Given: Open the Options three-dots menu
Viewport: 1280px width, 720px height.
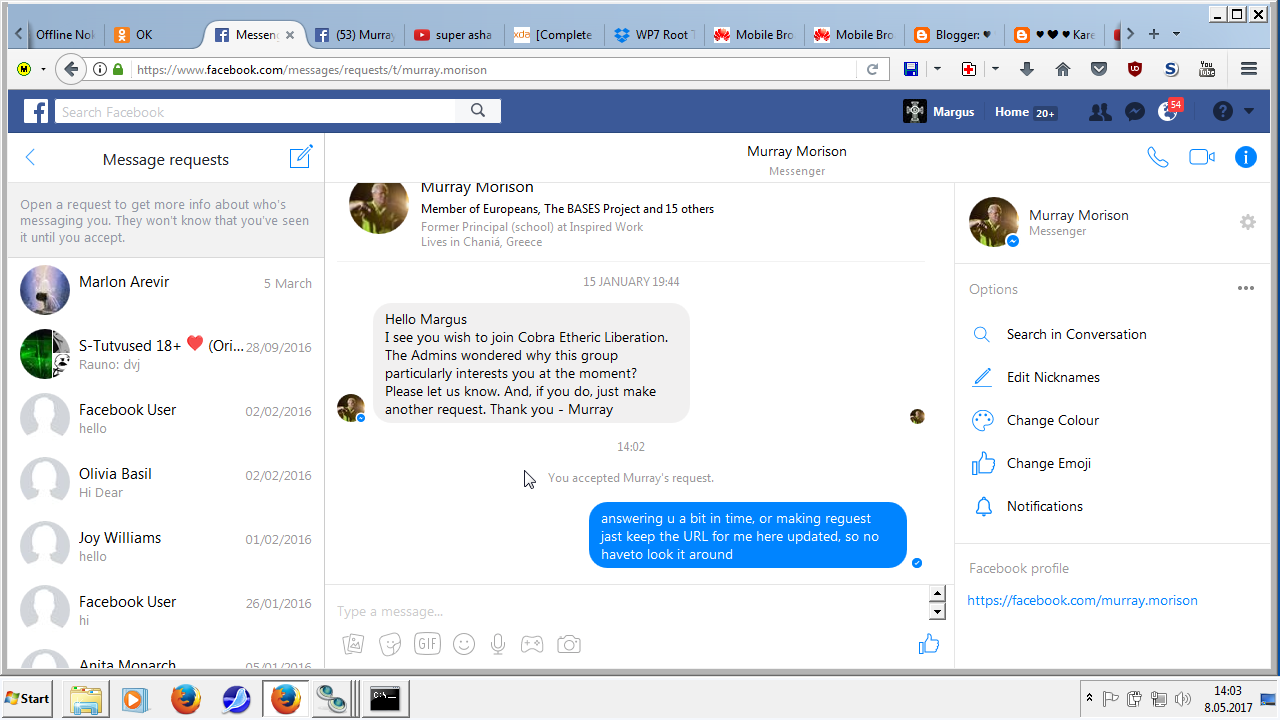Looking at the screenshot, I should 1245,288.
